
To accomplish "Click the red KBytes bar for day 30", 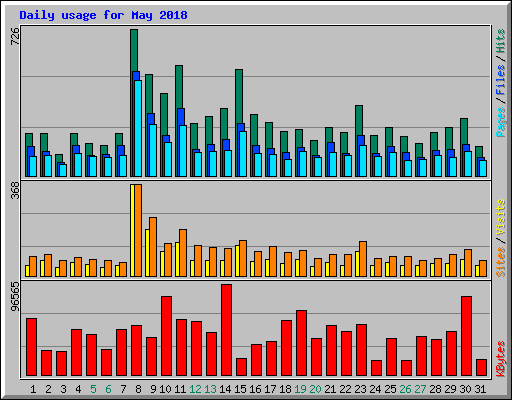I will (x=467, y=336).
